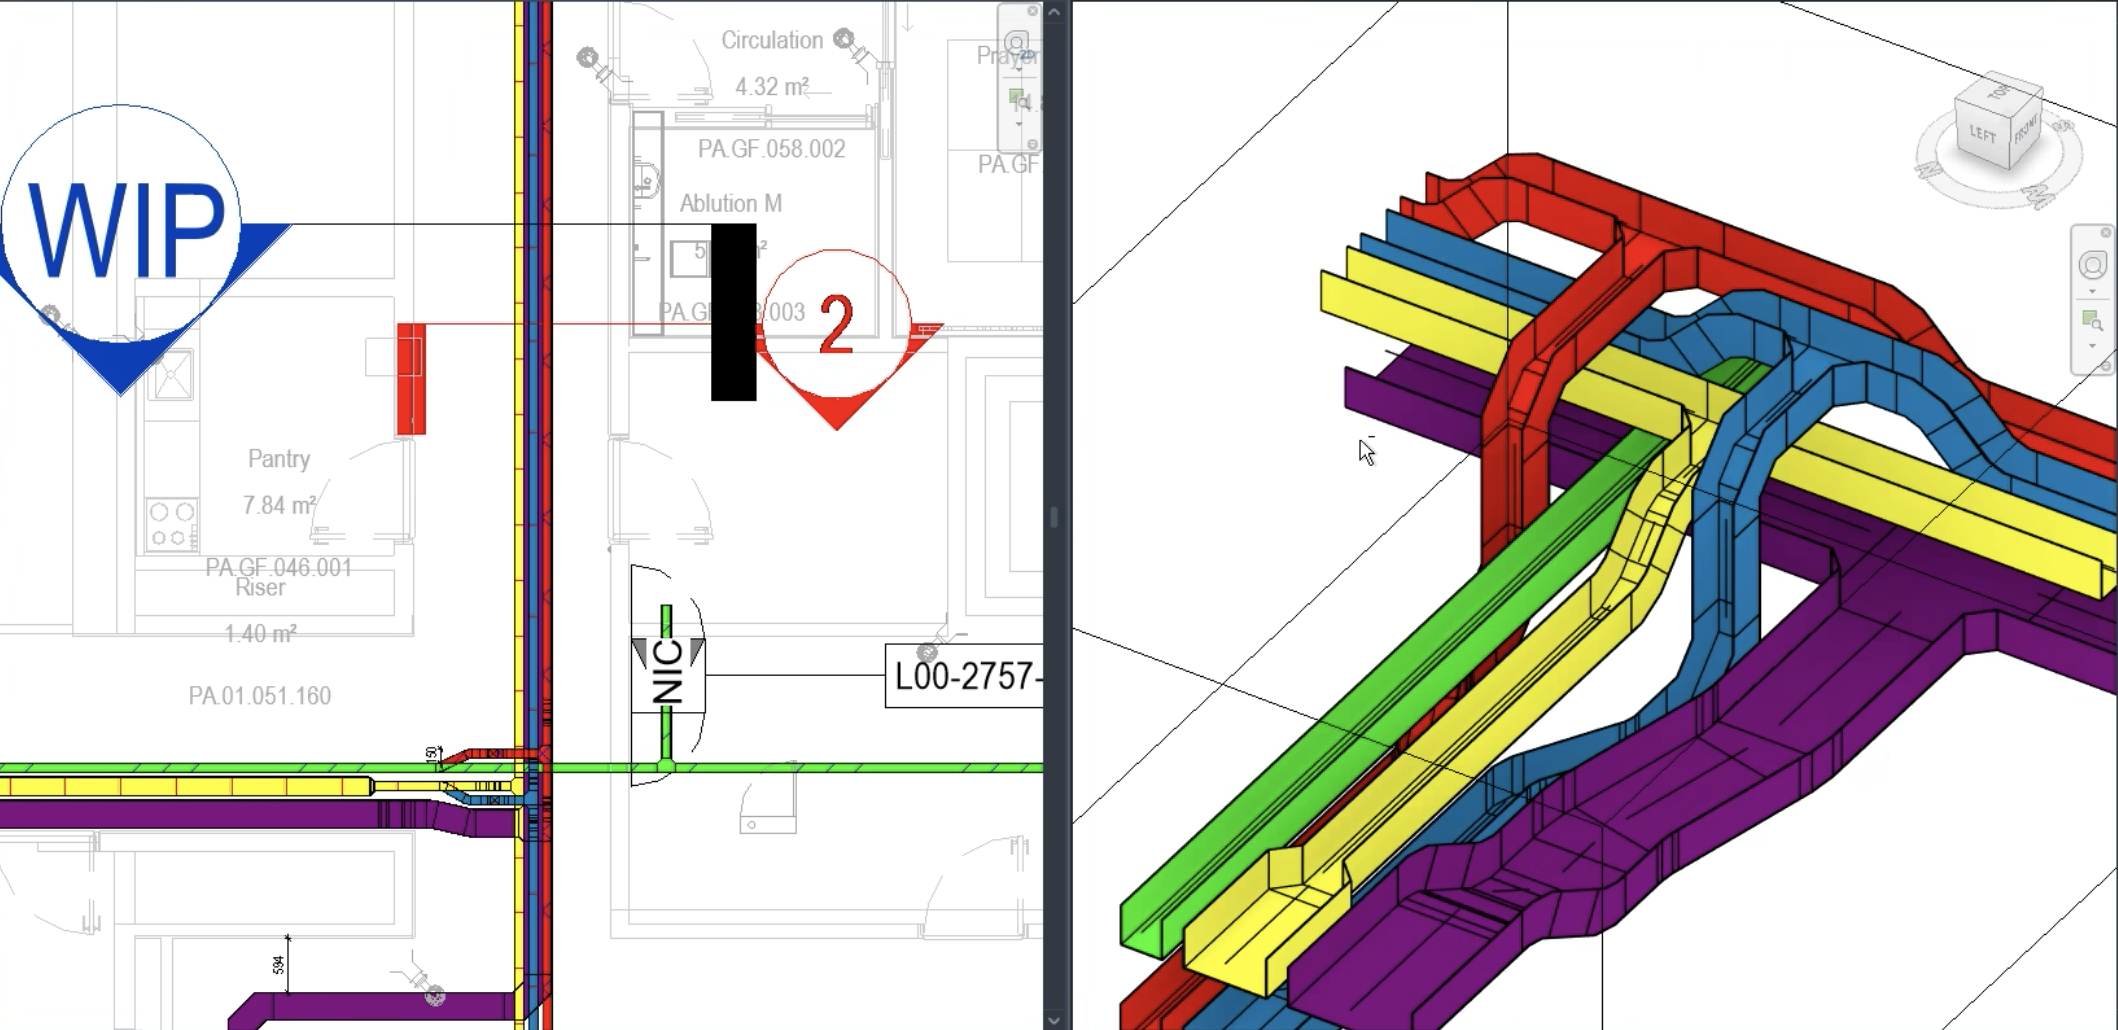Close the plan view navigation bar
This screenshot has width=2118, height=1030.
tap(1032, 11)
